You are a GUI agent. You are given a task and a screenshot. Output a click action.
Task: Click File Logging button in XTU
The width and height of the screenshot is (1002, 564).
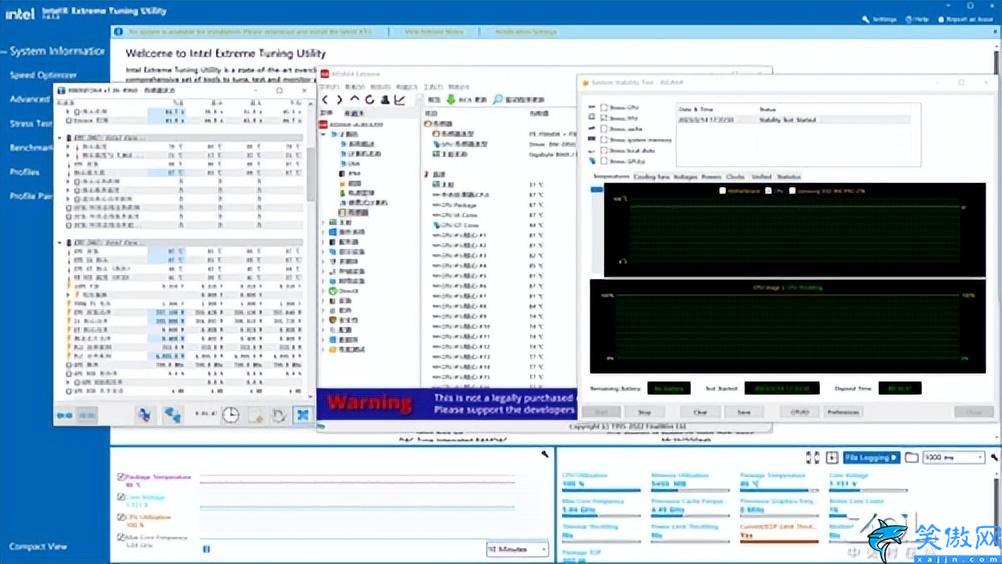click(x=872, y=457)
